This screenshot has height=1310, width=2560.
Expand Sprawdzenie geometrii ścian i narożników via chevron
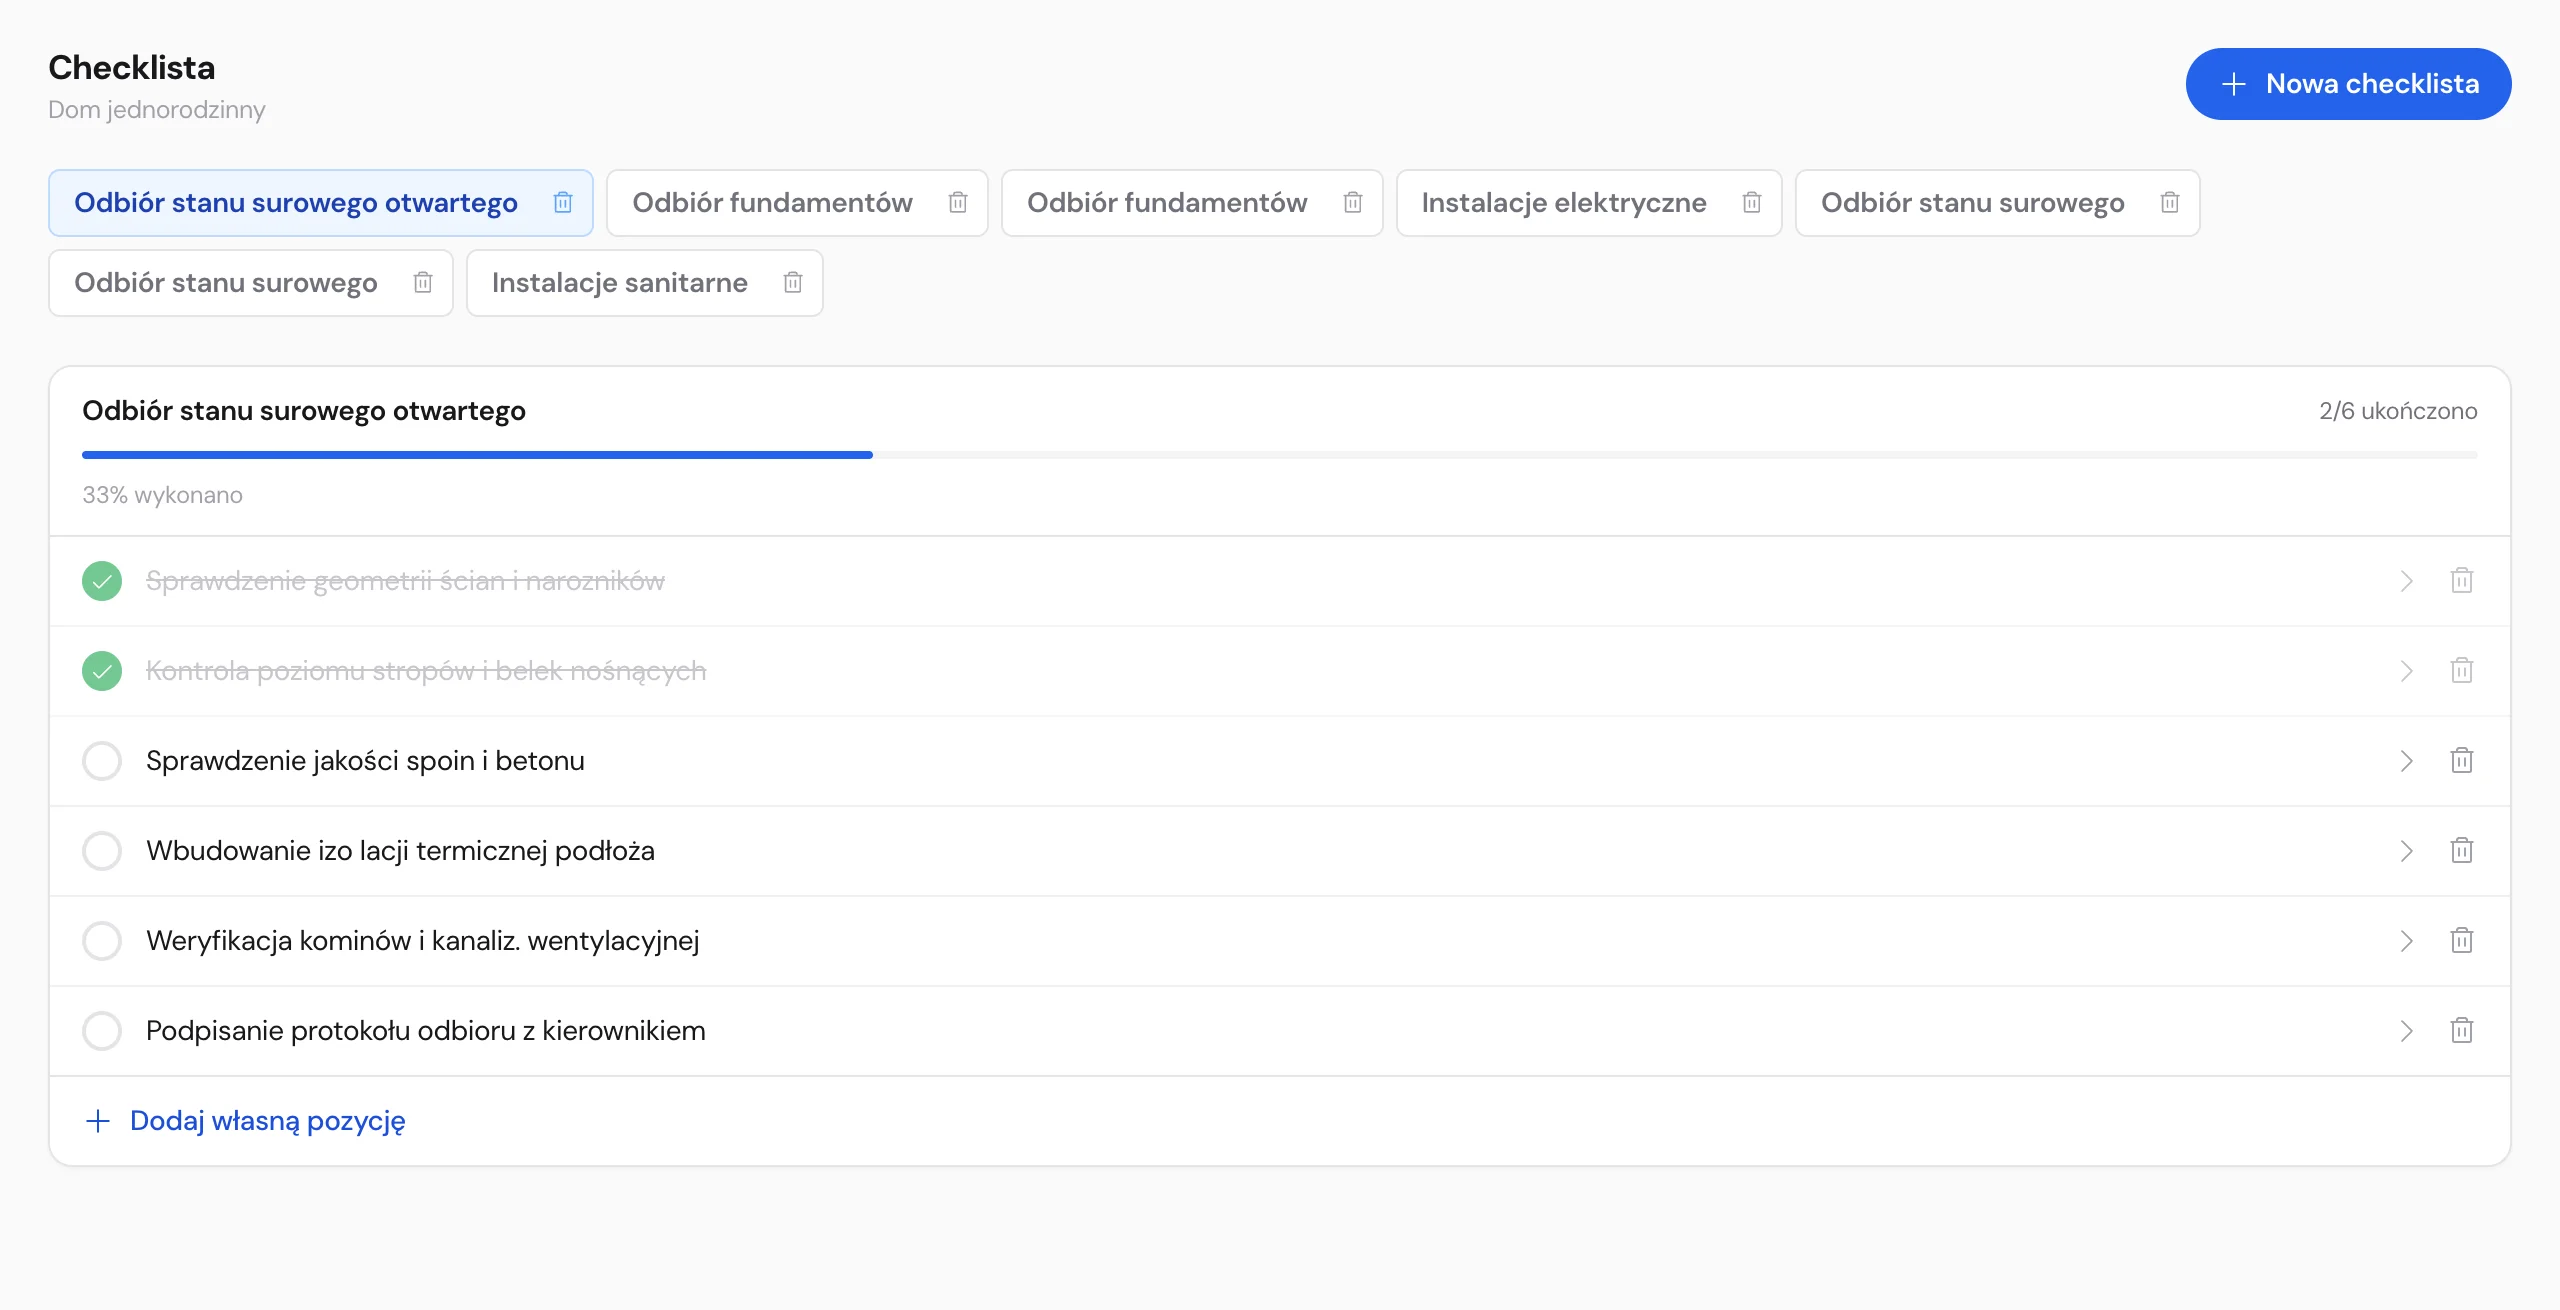(x=2407, y=581)
